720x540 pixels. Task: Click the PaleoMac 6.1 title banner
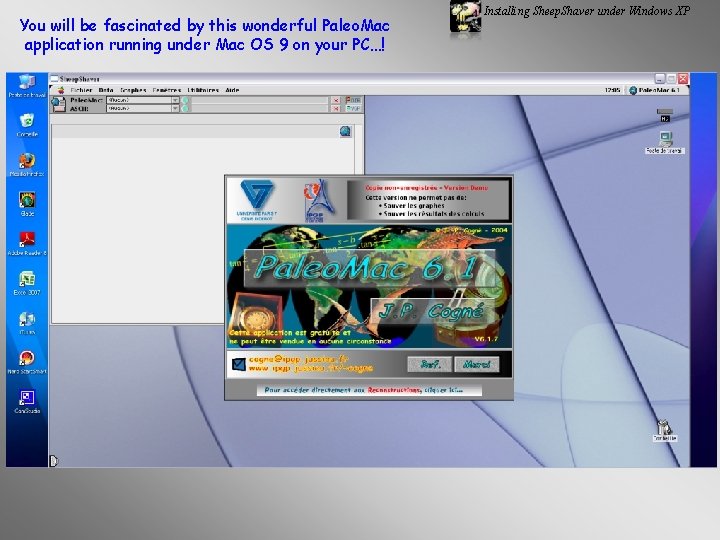(x=370, y=268)
